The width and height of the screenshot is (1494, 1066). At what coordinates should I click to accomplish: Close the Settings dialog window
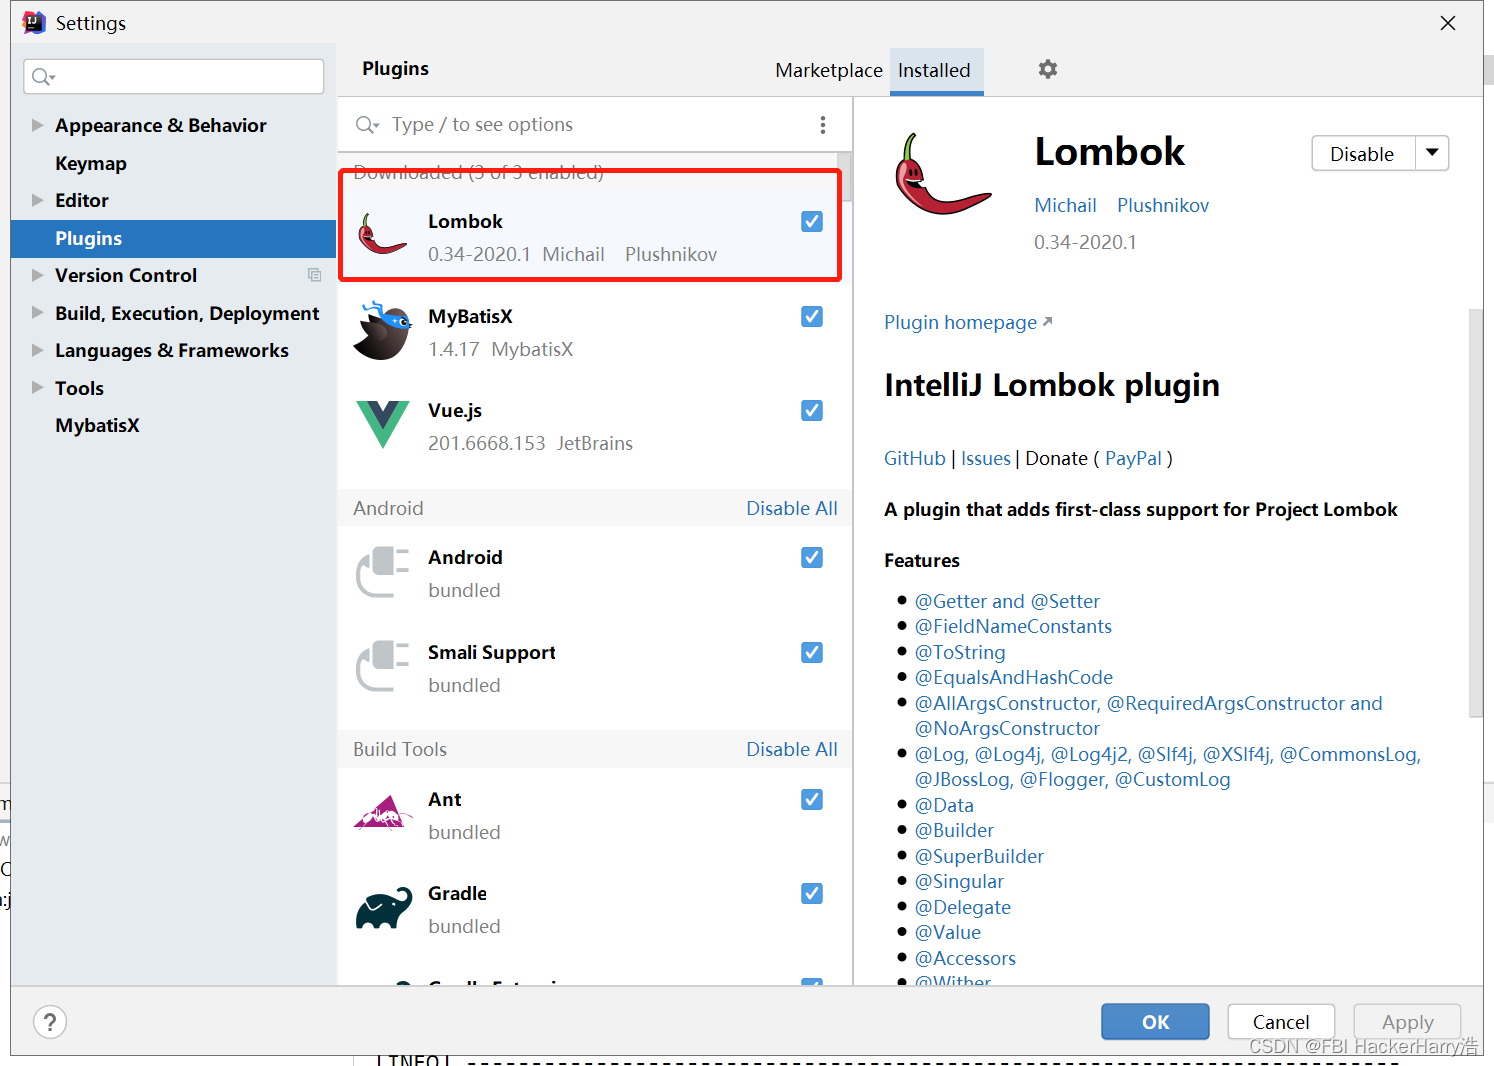(x=1447, y=22)
